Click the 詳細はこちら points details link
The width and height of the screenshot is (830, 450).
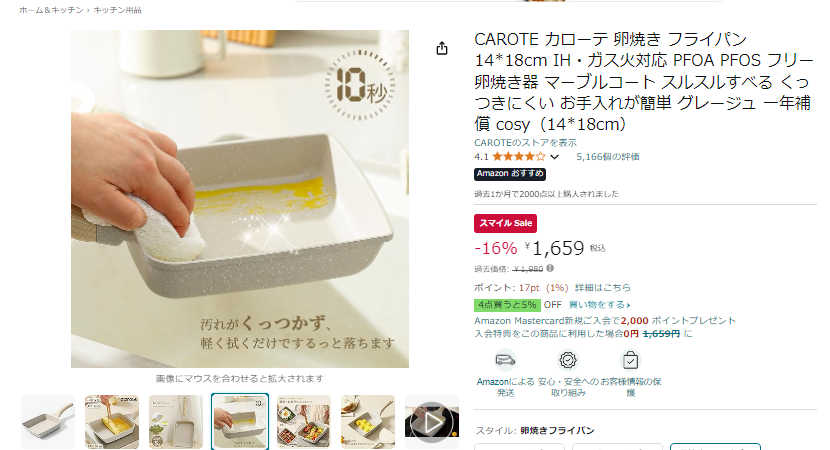coord(603,287)
